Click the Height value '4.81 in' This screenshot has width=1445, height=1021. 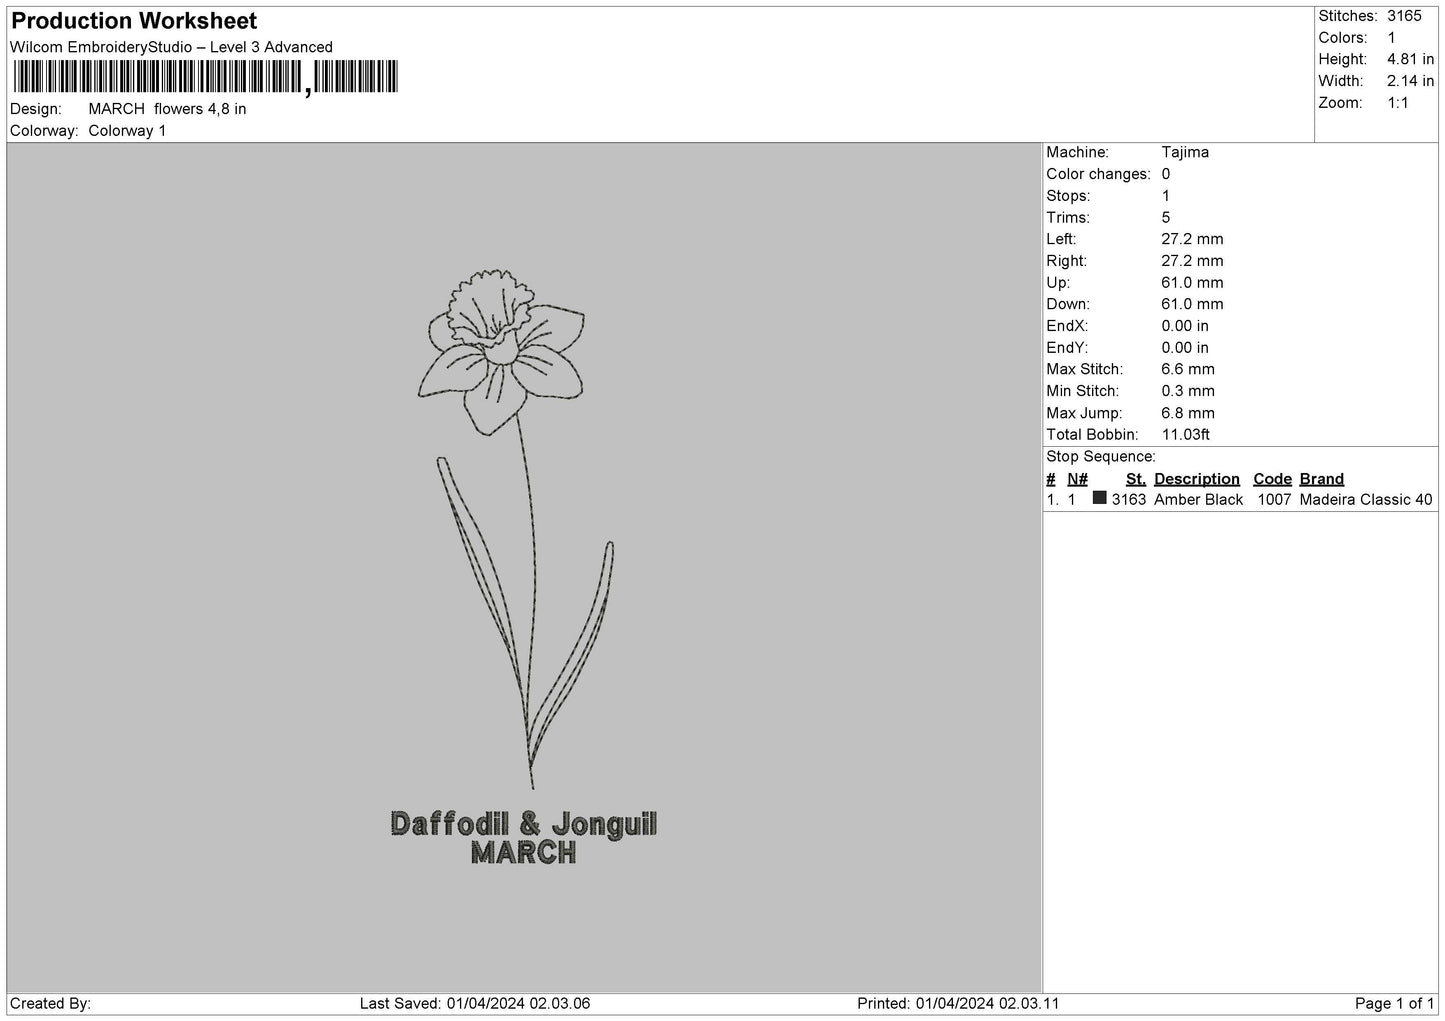(x=1411, y=59)
